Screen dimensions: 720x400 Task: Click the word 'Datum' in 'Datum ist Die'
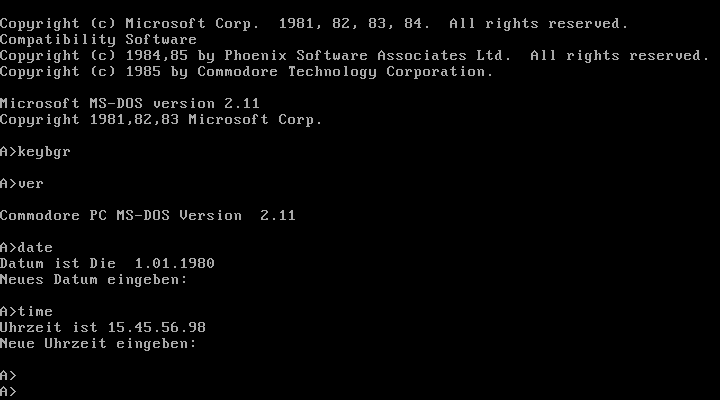22,264
